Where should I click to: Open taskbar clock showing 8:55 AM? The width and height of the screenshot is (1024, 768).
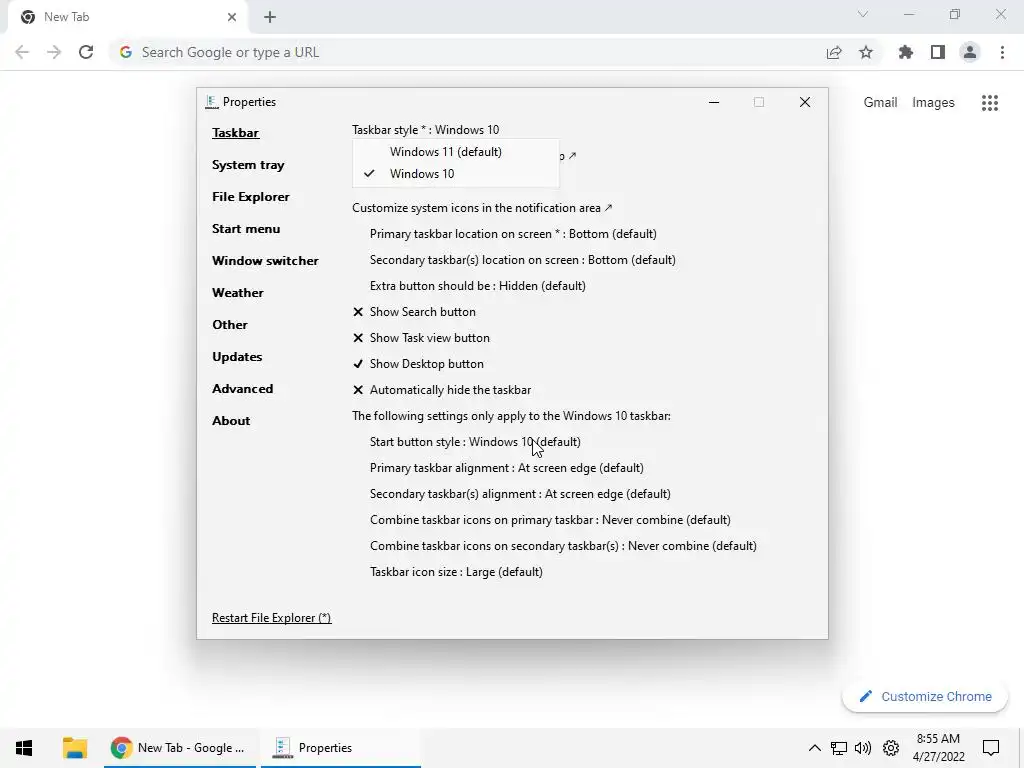pos(938,748)
